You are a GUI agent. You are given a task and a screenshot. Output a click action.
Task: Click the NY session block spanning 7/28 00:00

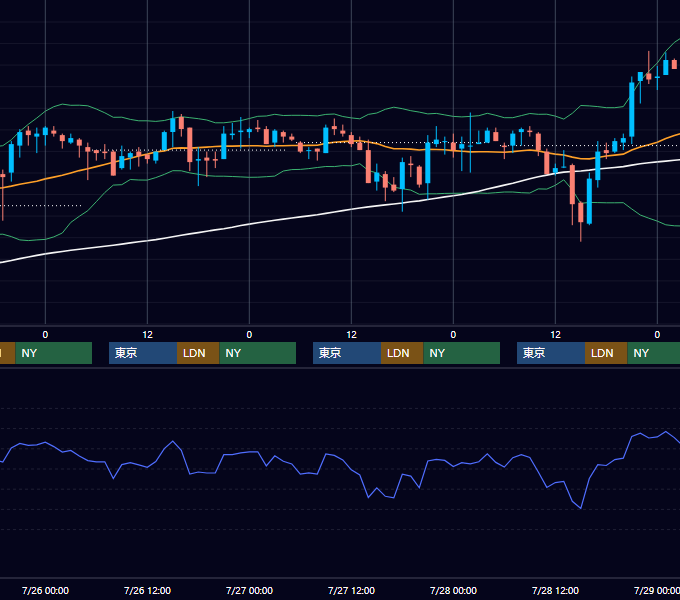[461, 353]
